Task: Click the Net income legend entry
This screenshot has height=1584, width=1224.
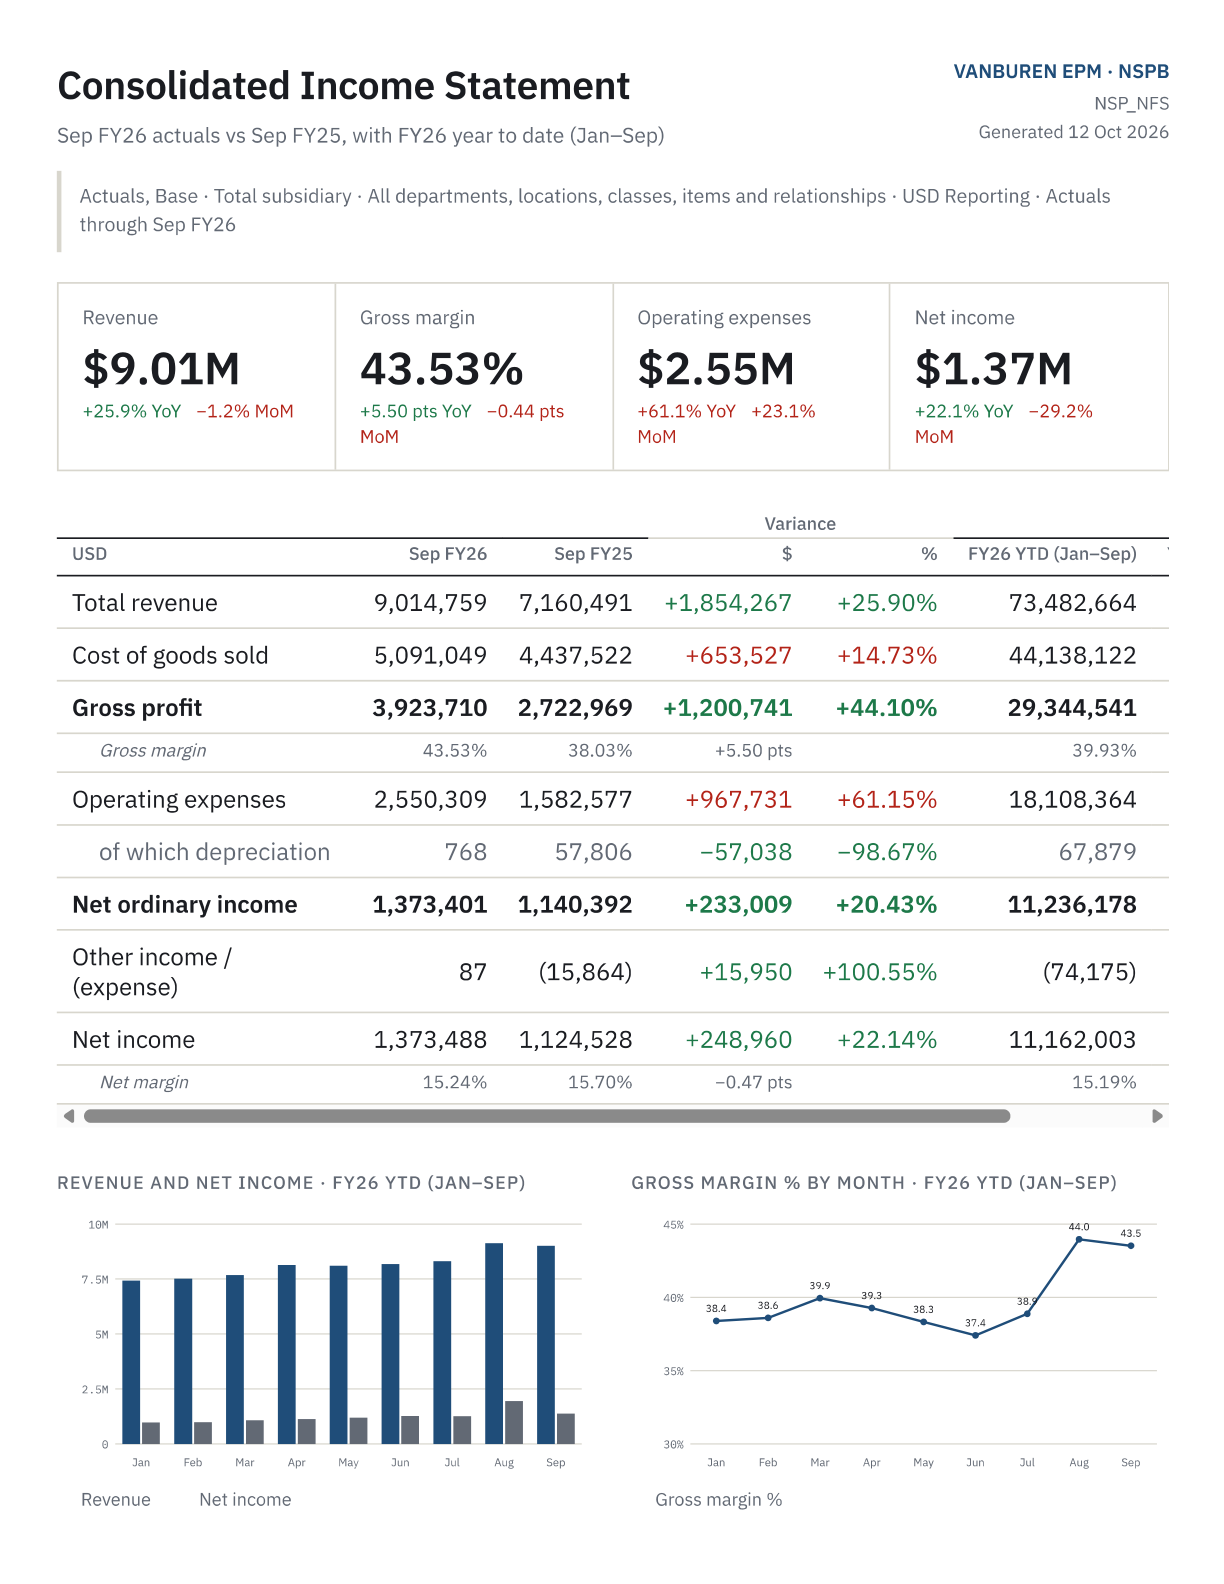Action: pos(245,1500)
